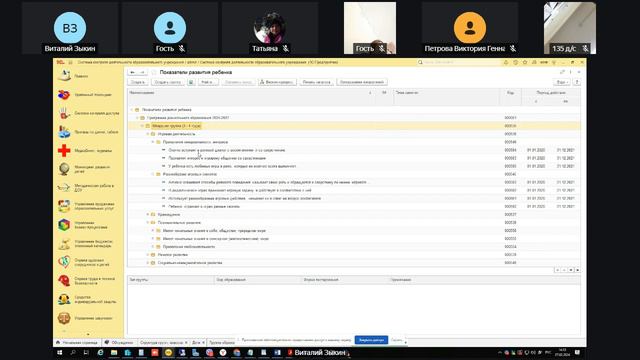Expand the Социально-коммуникативное развитие folder
640x360 pixels.
coord(147,263)
